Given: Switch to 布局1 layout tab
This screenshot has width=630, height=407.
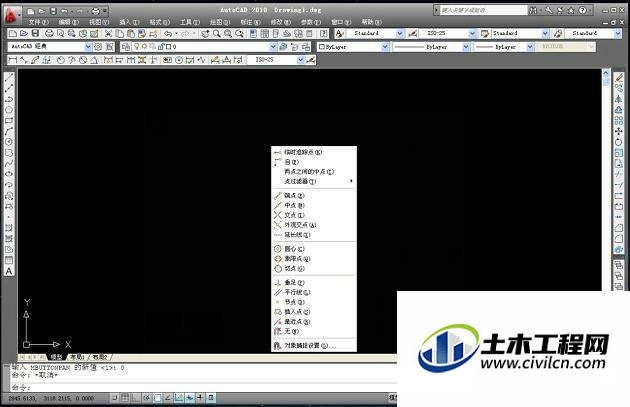Looking at the screenshot, I should [78, 357].
